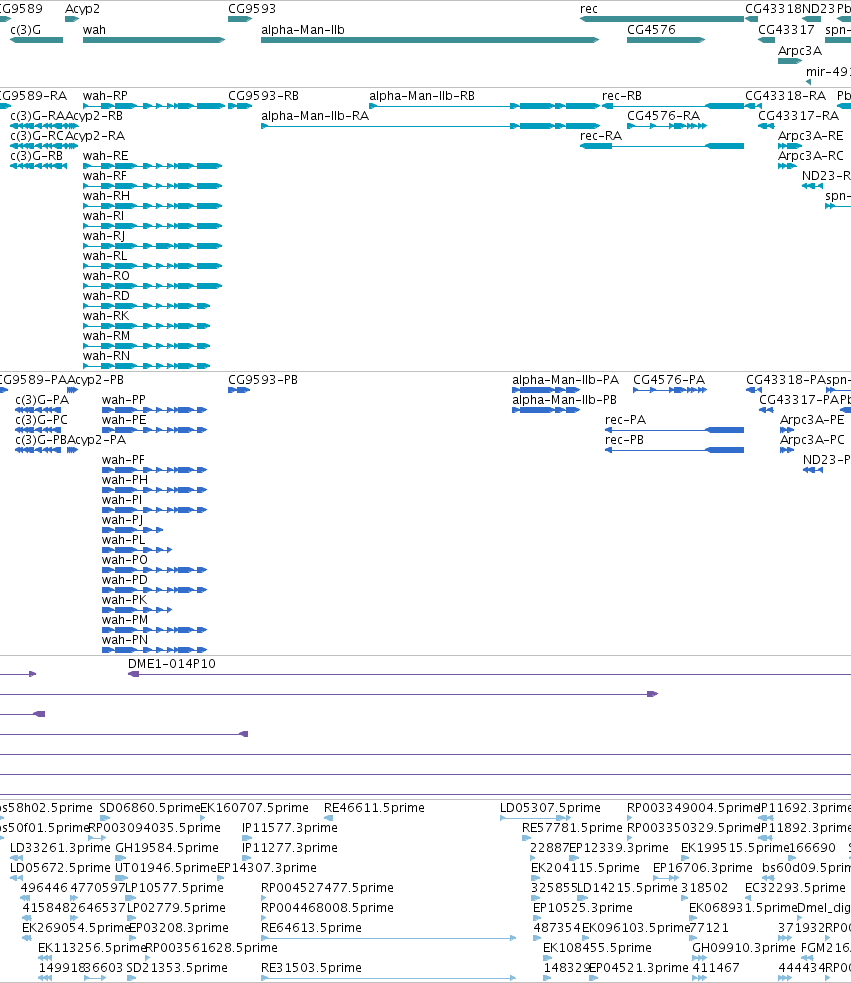Screen dimensions: 851x983
Task: Select the Arpc3A-RE transcript label
Action: click(x=811, y=136)
